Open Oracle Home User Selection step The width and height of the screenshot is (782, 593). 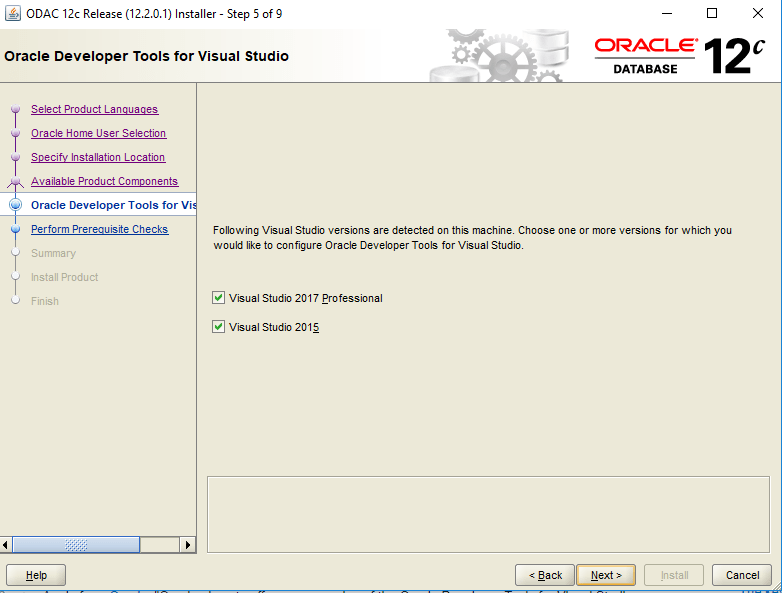98,133
